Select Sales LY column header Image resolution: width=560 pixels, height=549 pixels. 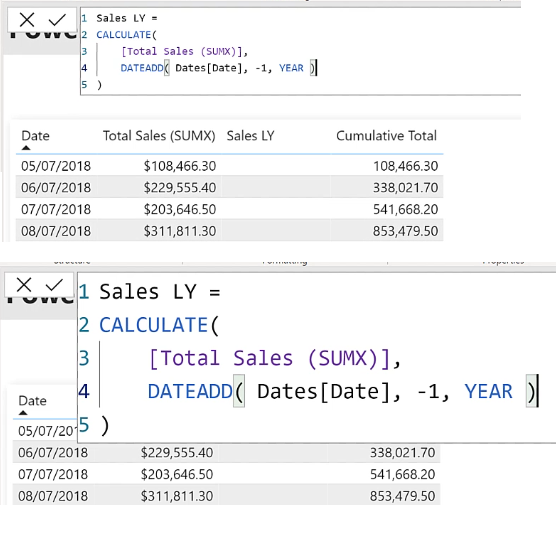(250, 136)
